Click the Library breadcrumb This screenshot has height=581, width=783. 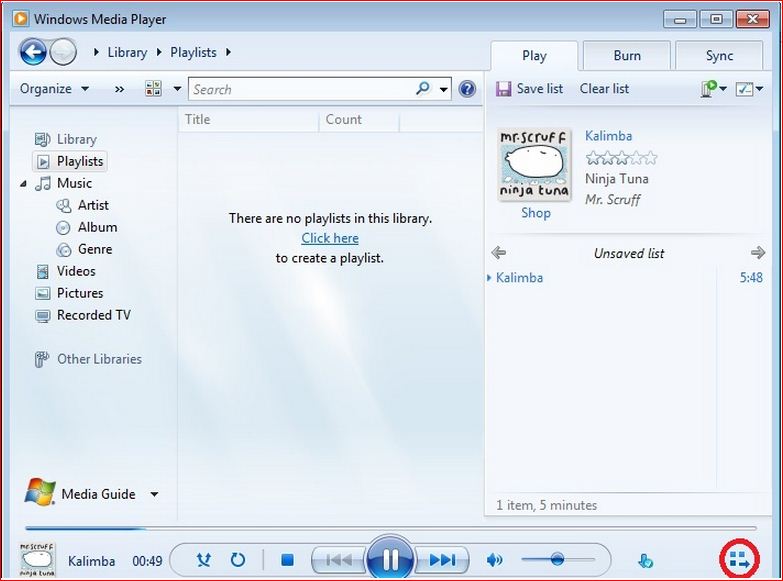coord(127,52)
